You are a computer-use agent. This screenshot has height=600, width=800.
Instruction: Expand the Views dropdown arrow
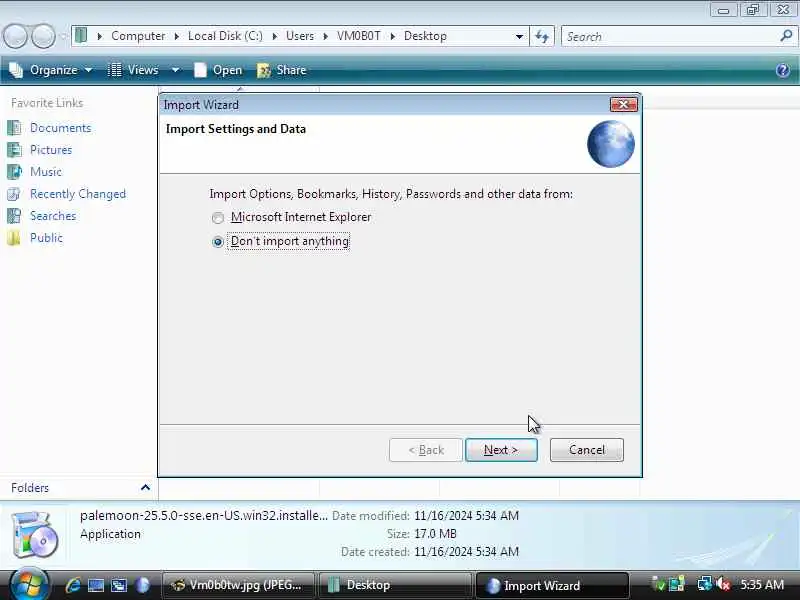pos(175,70)
